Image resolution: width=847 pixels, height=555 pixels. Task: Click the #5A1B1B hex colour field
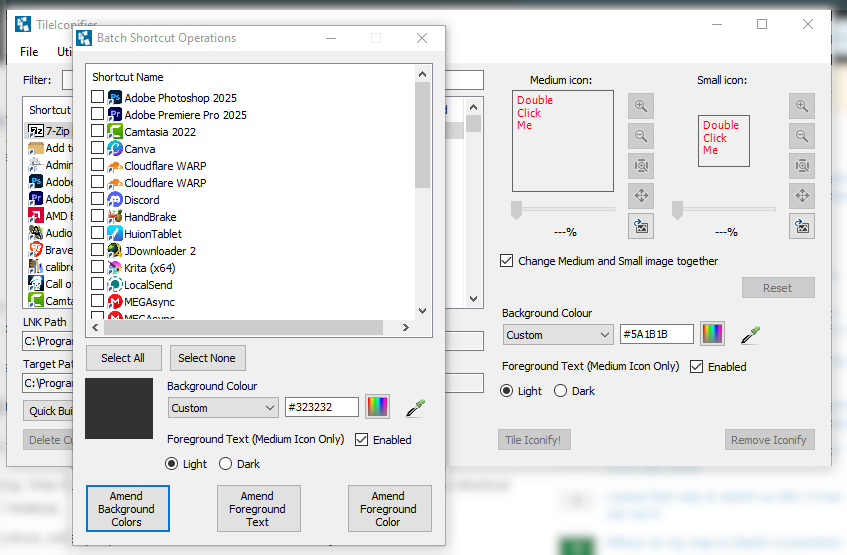point(656,335)
